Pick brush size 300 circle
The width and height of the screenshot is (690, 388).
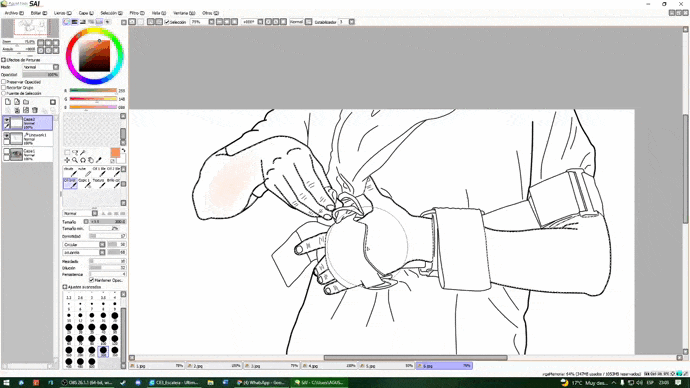(x=103, y=351)
